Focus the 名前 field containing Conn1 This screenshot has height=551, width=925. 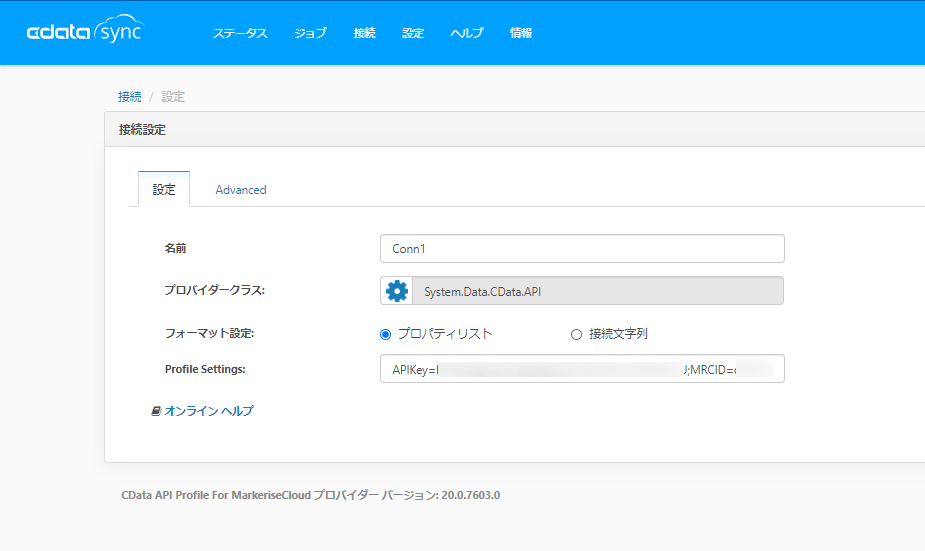(x=582, y=249)
